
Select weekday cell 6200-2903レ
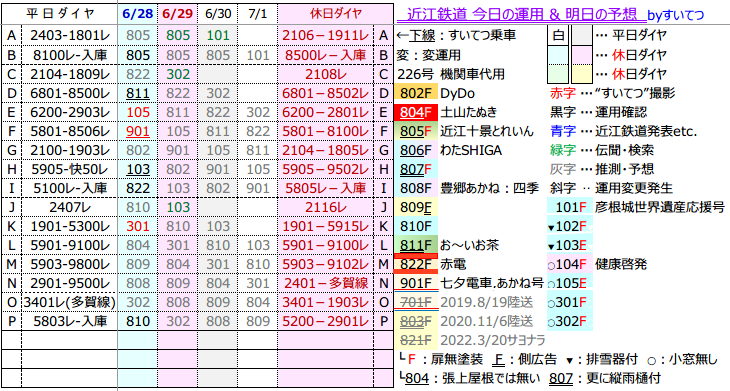click(x=69, y=112)
